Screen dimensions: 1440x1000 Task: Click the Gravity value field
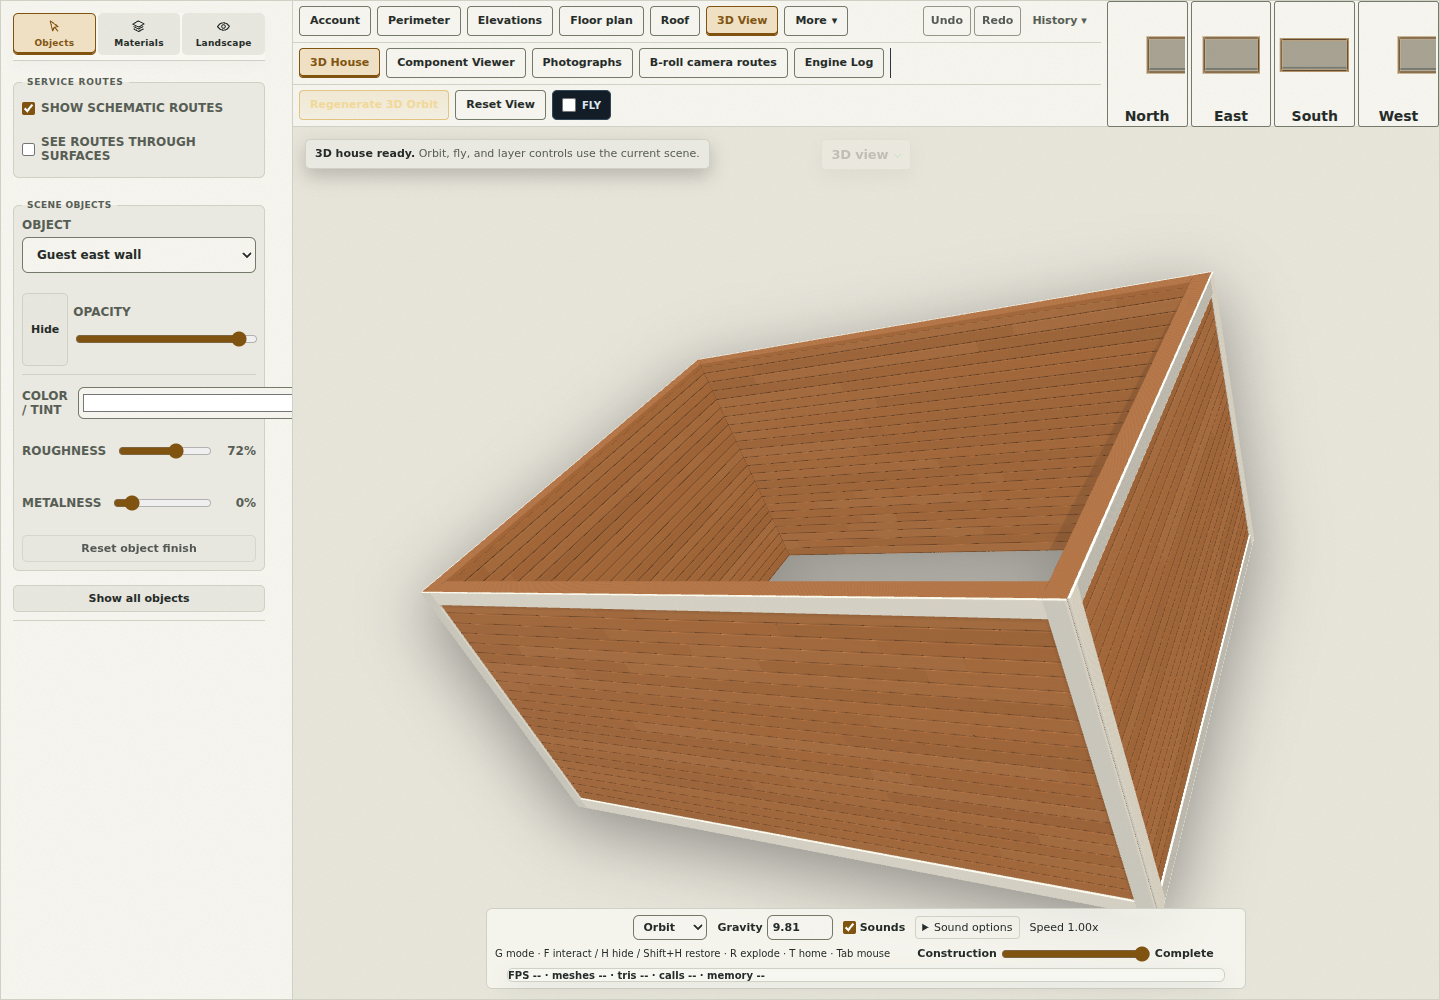[800, 928]
